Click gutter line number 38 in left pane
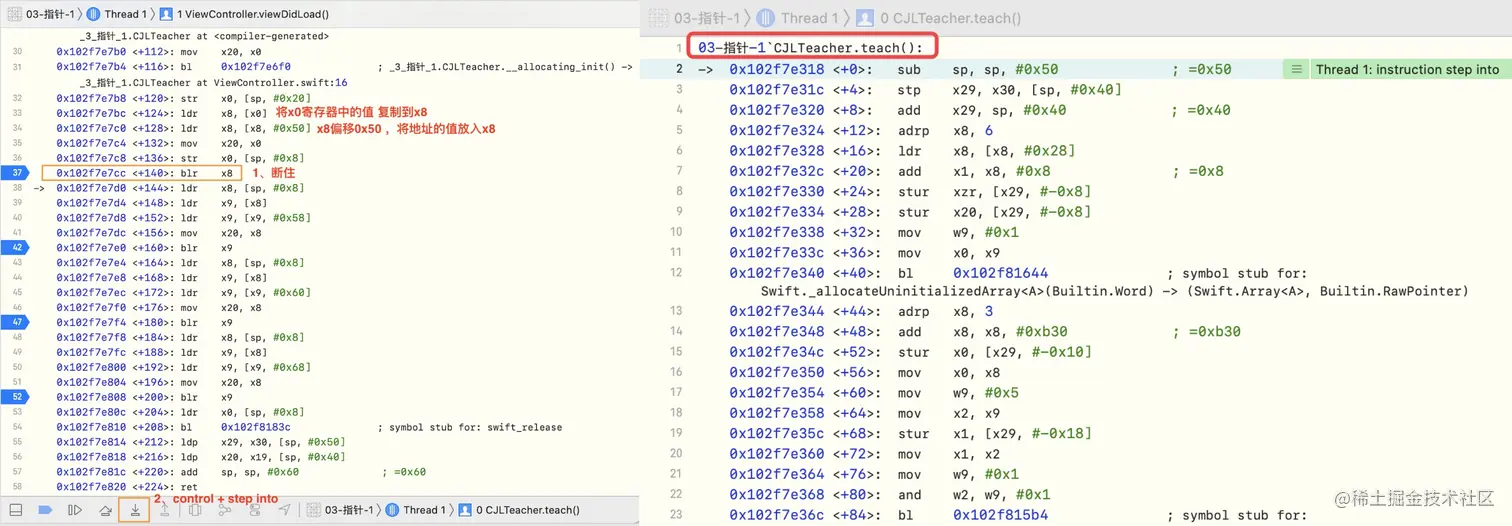1512x526 pixels. (17, 188)
